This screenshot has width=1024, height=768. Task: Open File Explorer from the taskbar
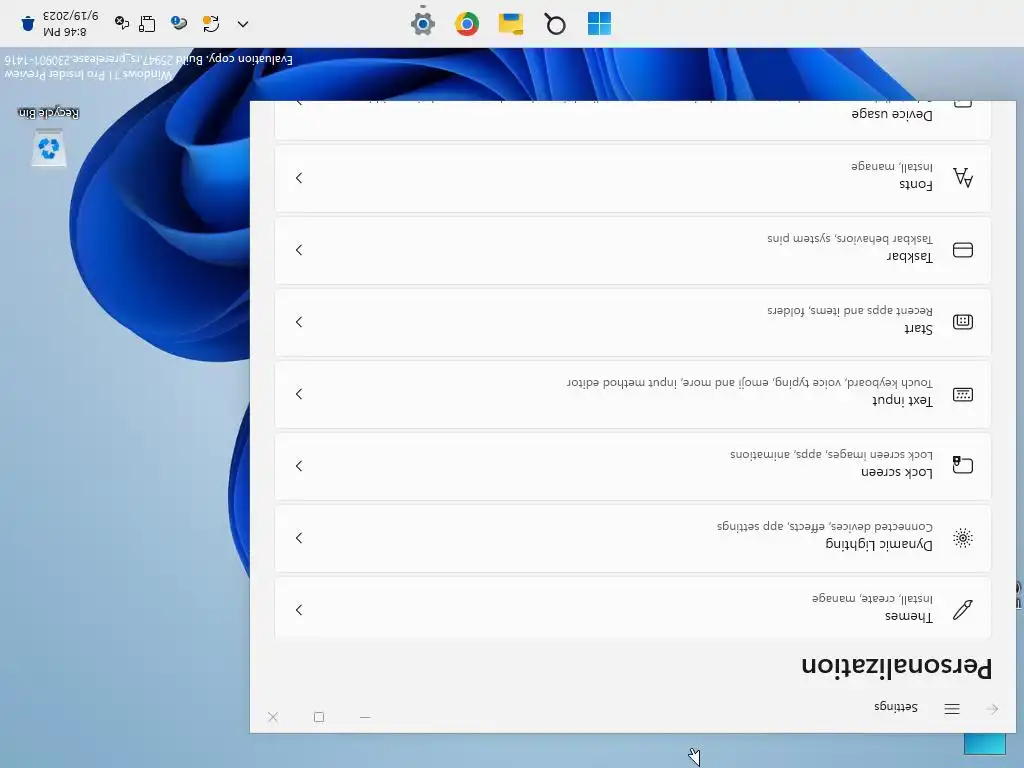point(511,24)
